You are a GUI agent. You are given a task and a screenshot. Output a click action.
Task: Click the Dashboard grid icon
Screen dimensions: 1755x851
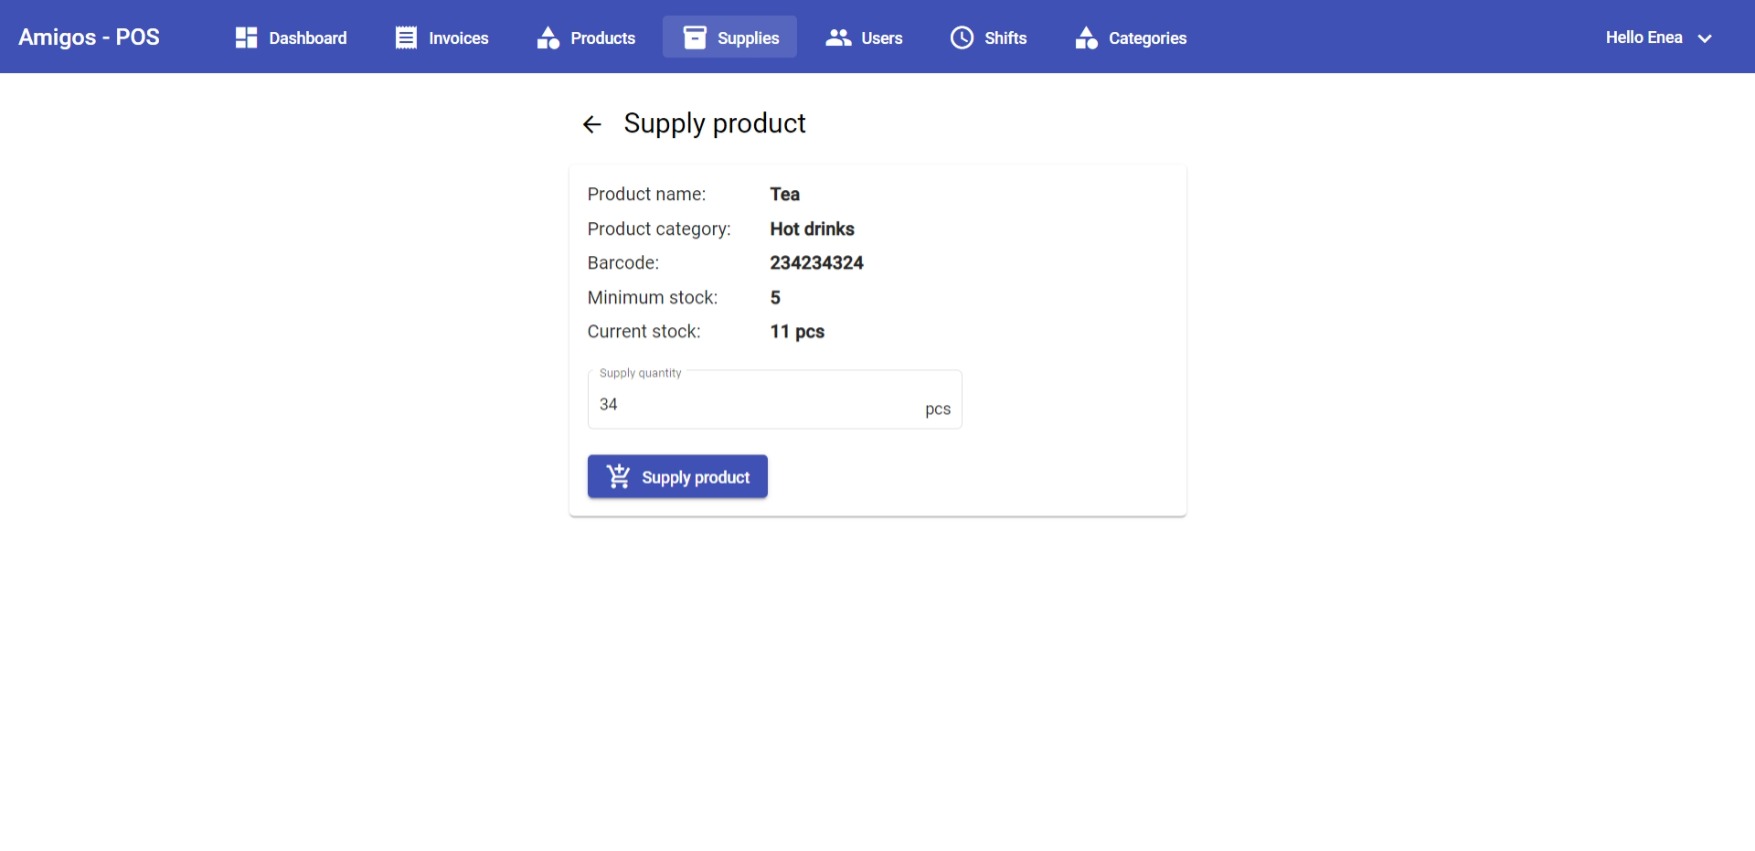(x=246, y=38)
